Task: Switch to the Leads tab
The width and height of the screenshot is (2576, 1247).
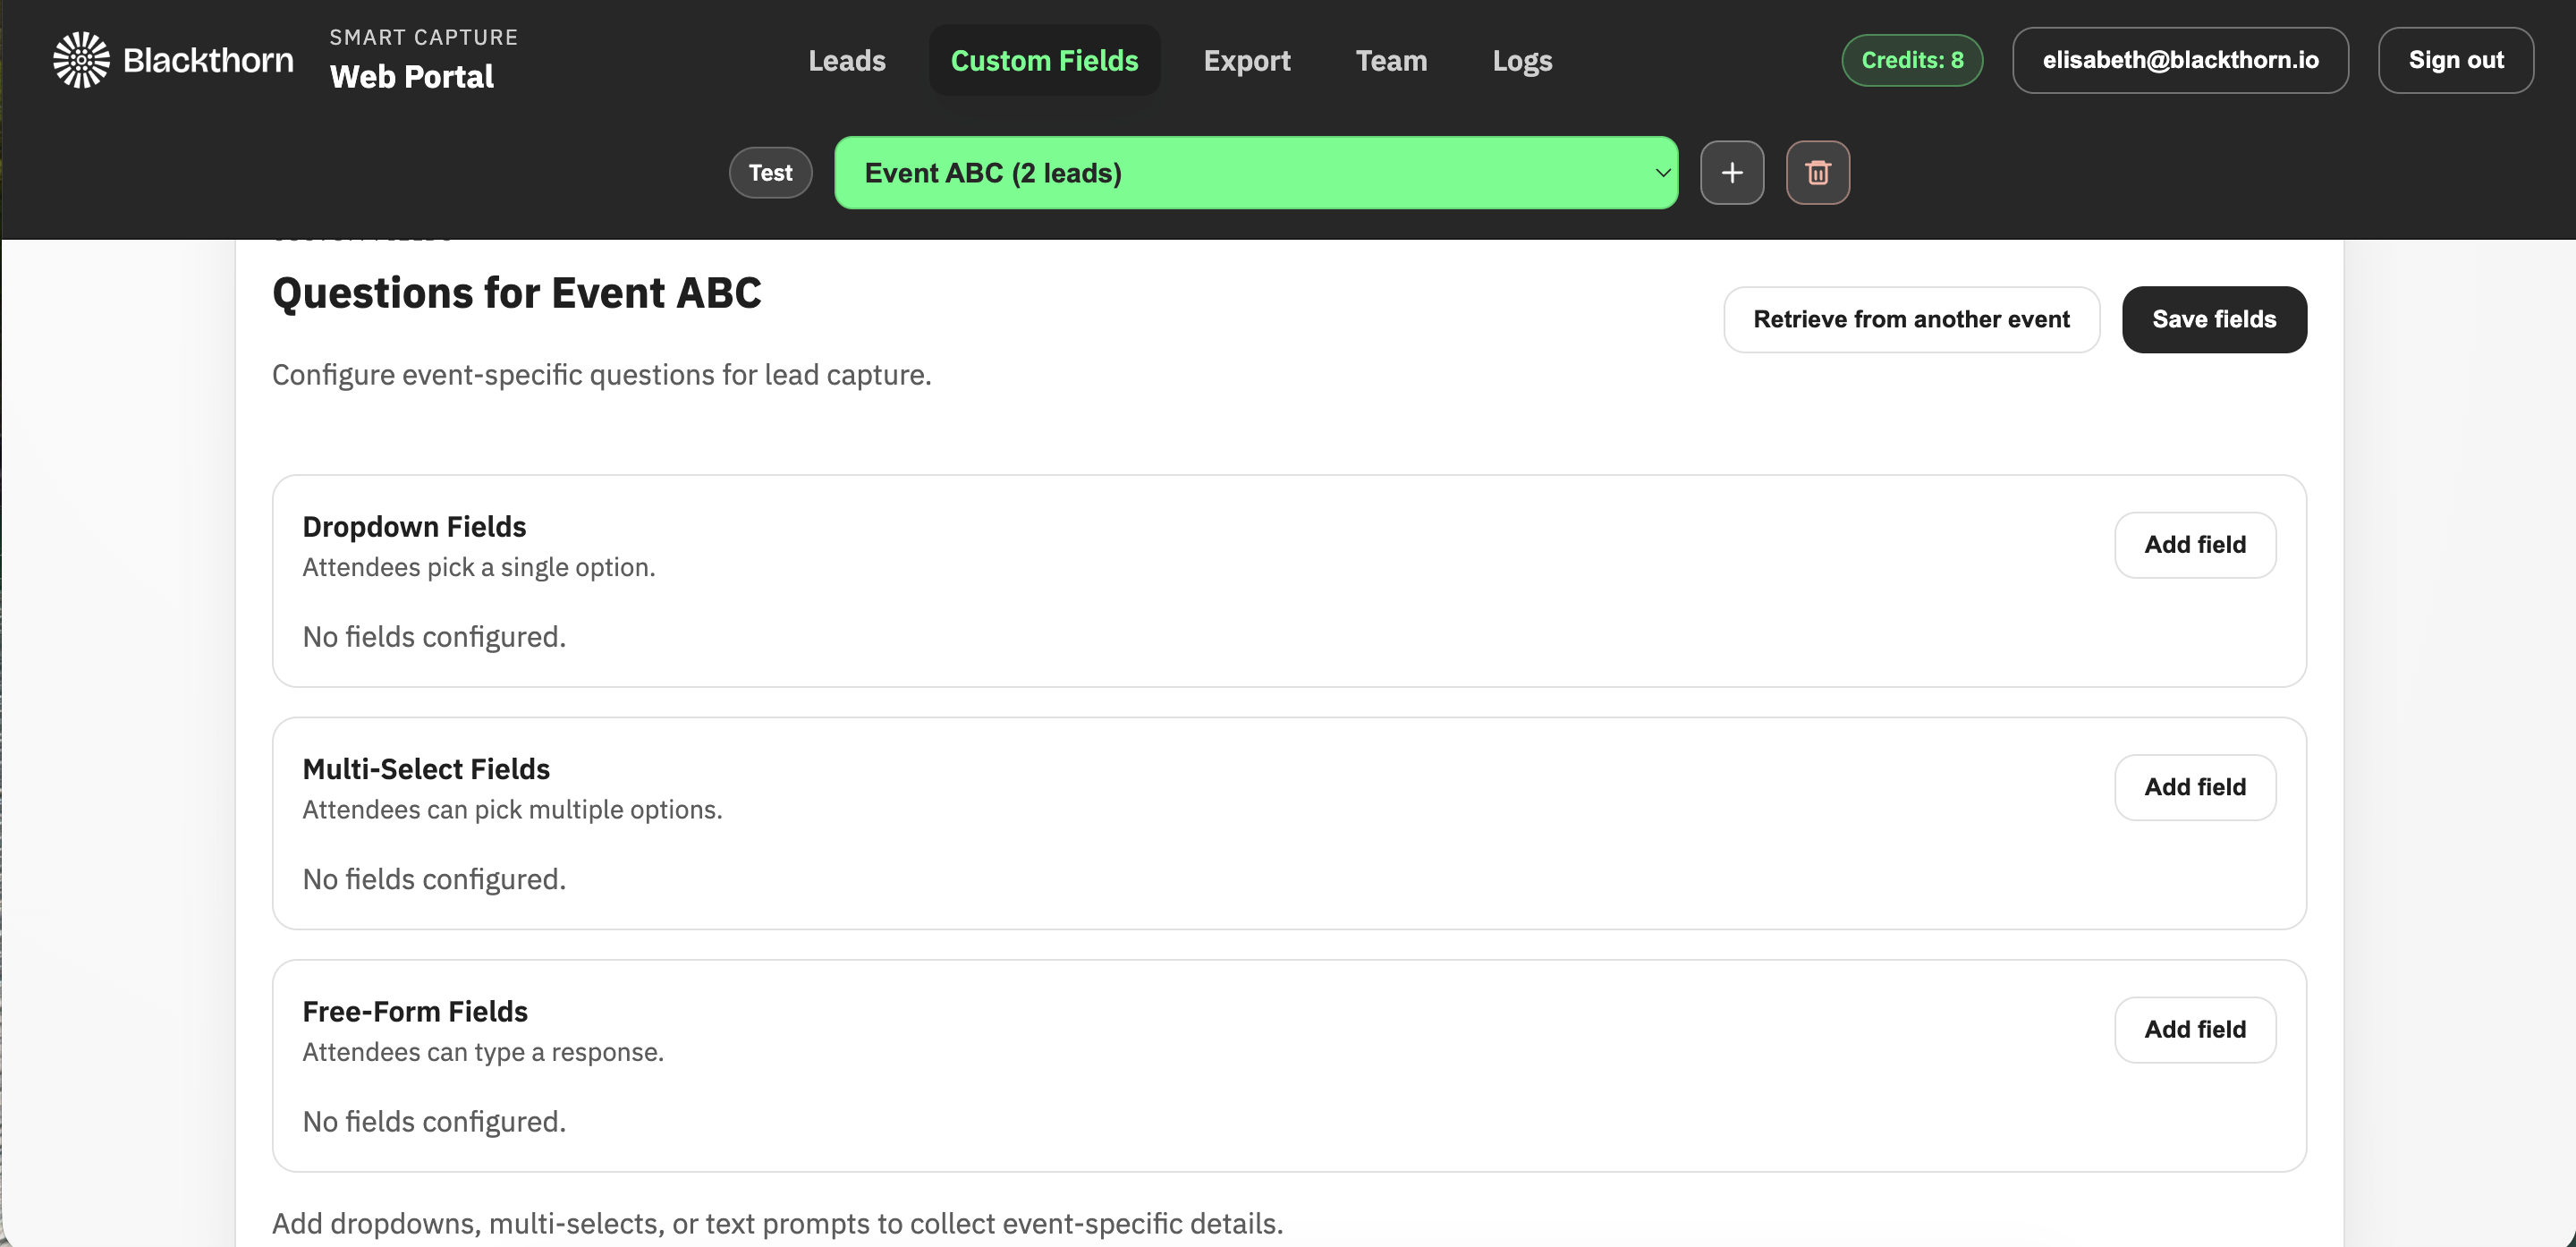Action: point(846,60)
